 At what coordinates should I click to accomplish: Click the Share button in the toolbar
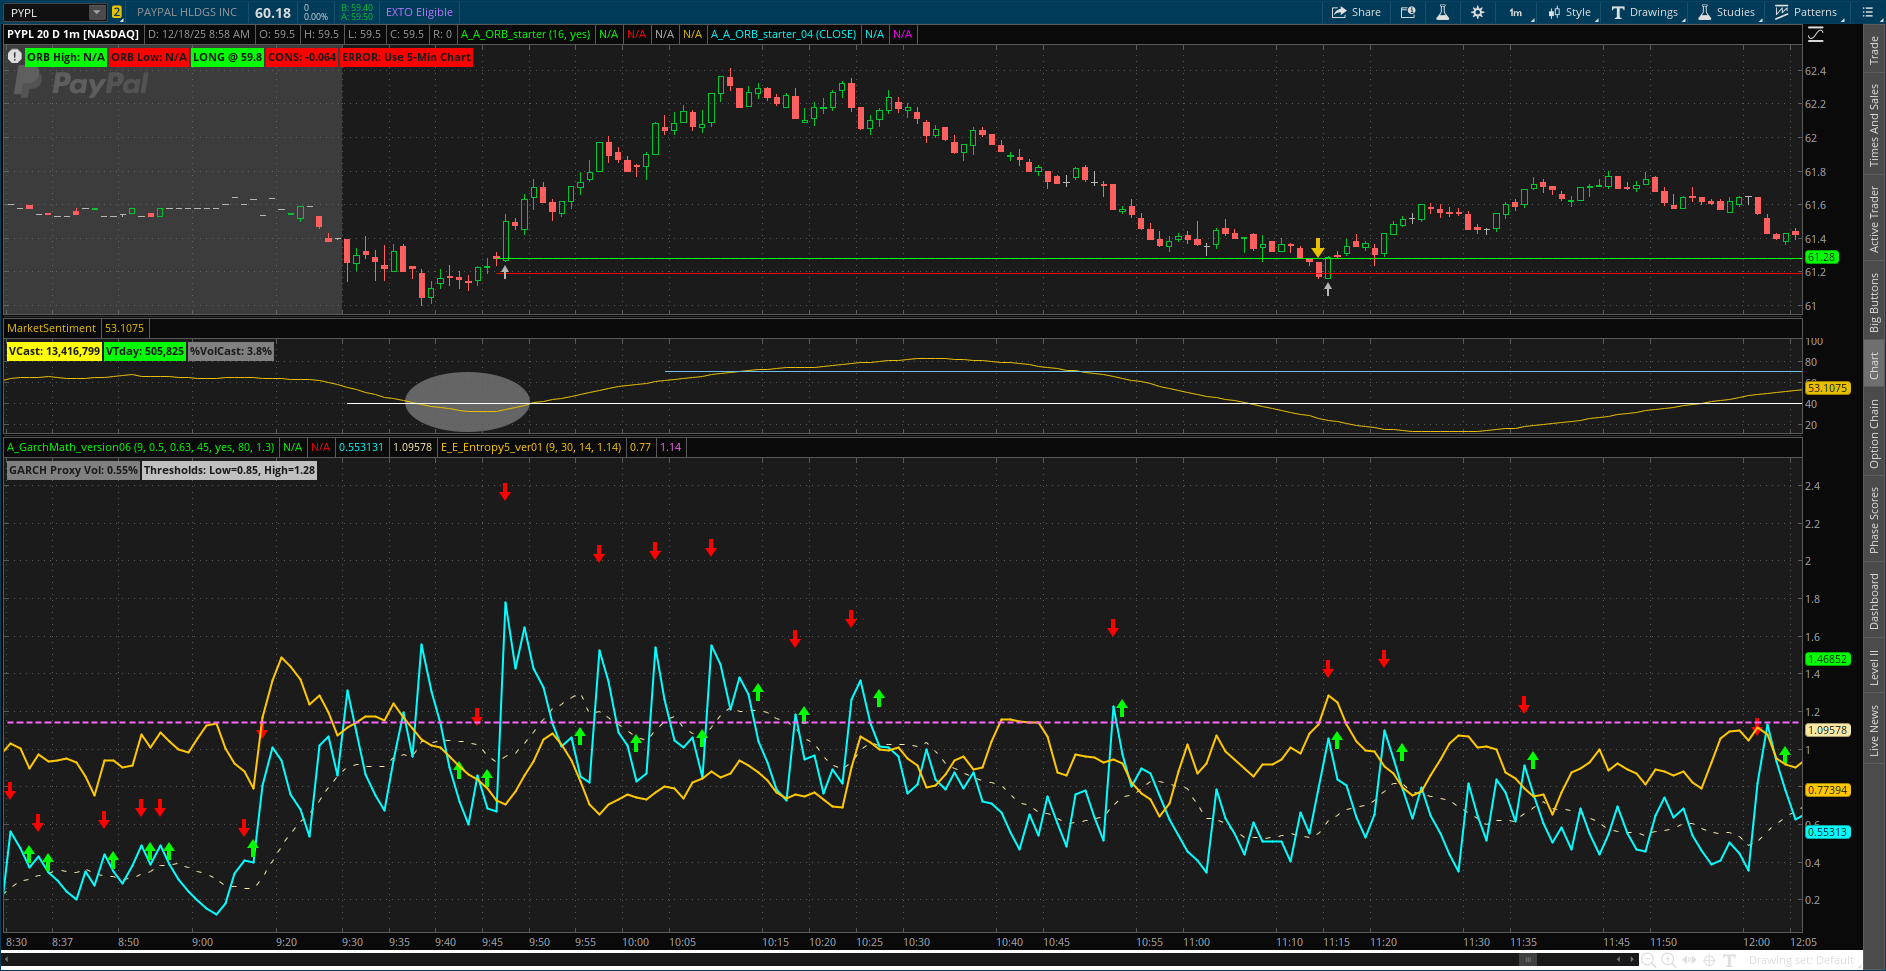point(1356,12)
